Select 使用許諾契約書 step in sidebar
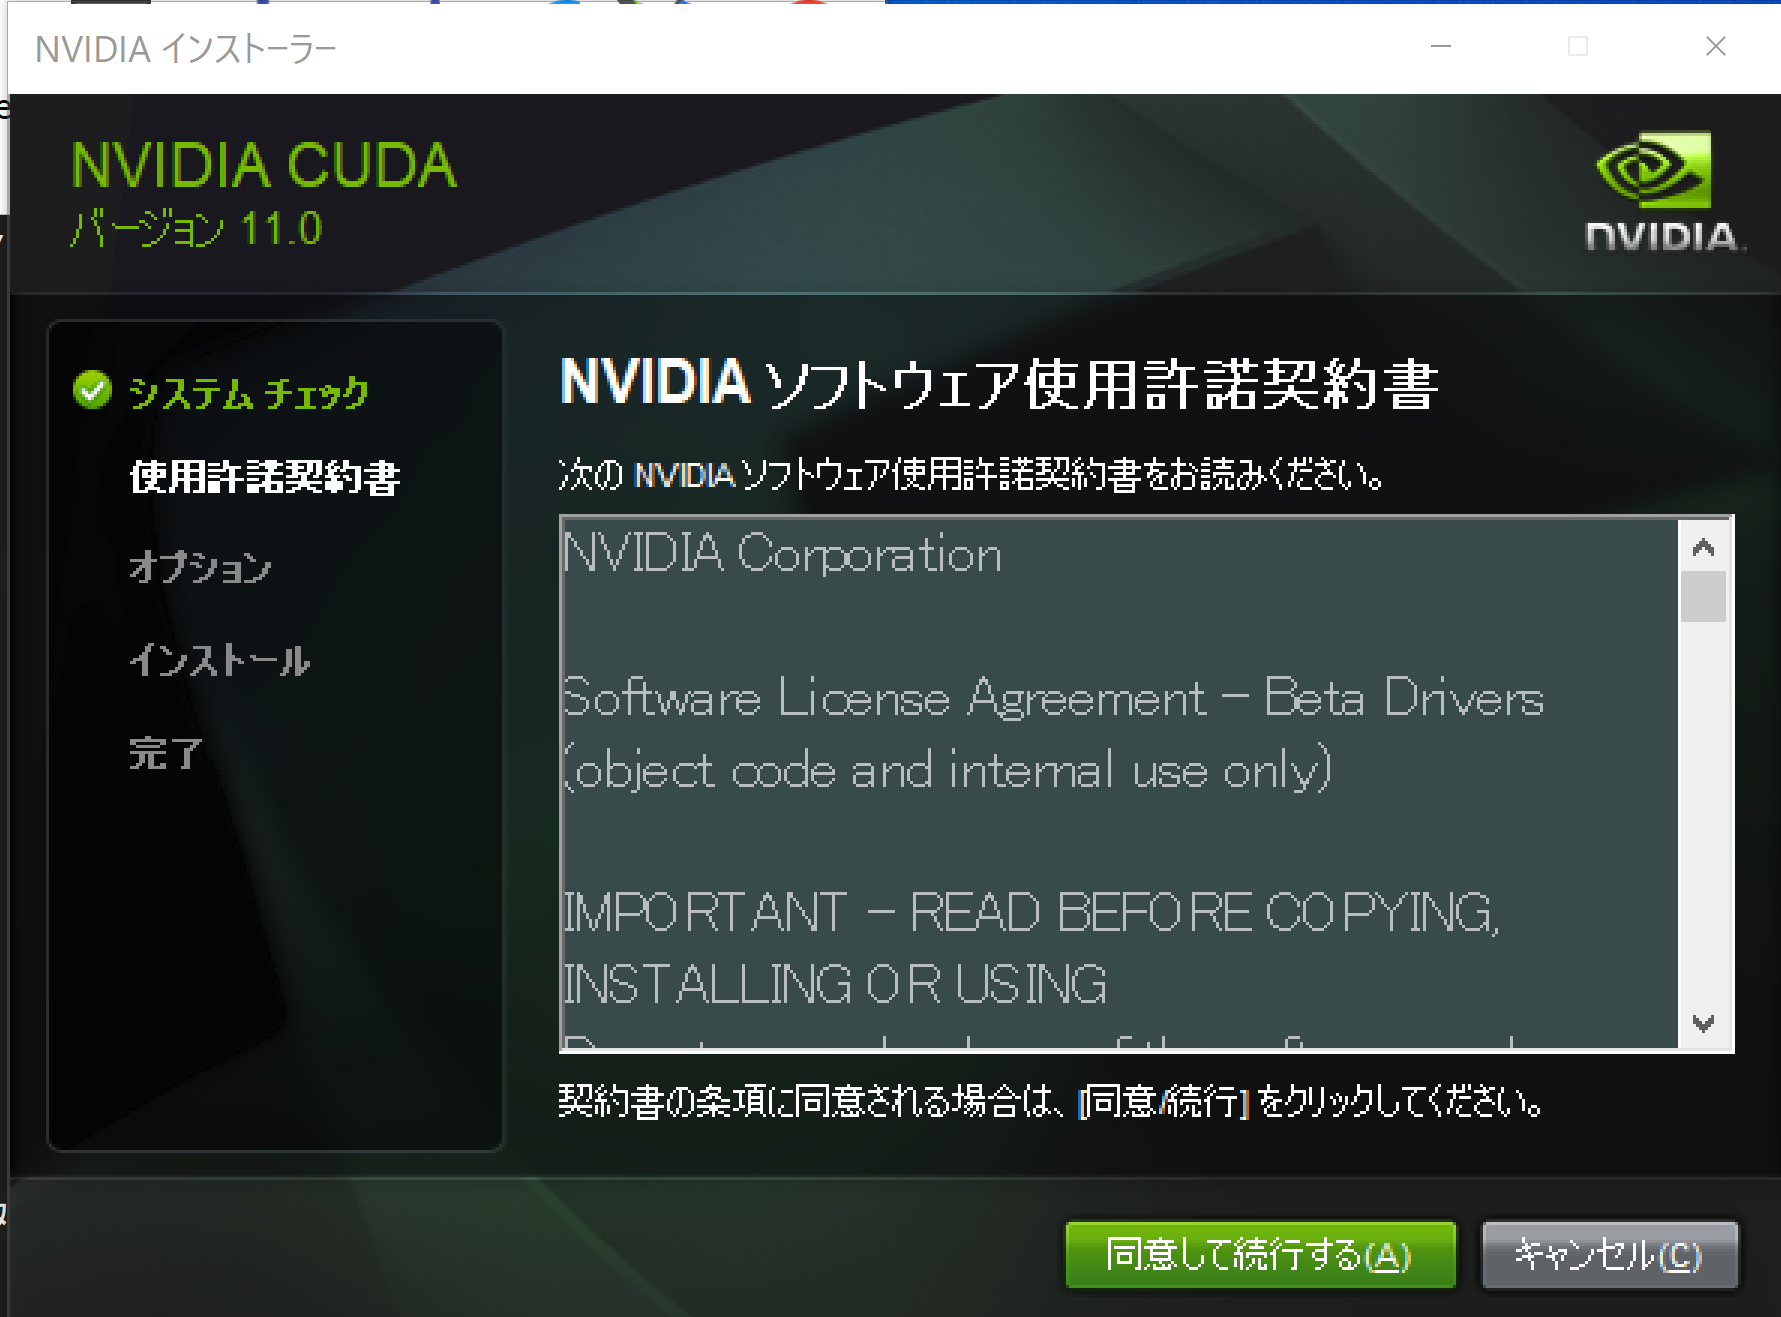Viewport: 1781px width, 1317px height. (265, 477)
